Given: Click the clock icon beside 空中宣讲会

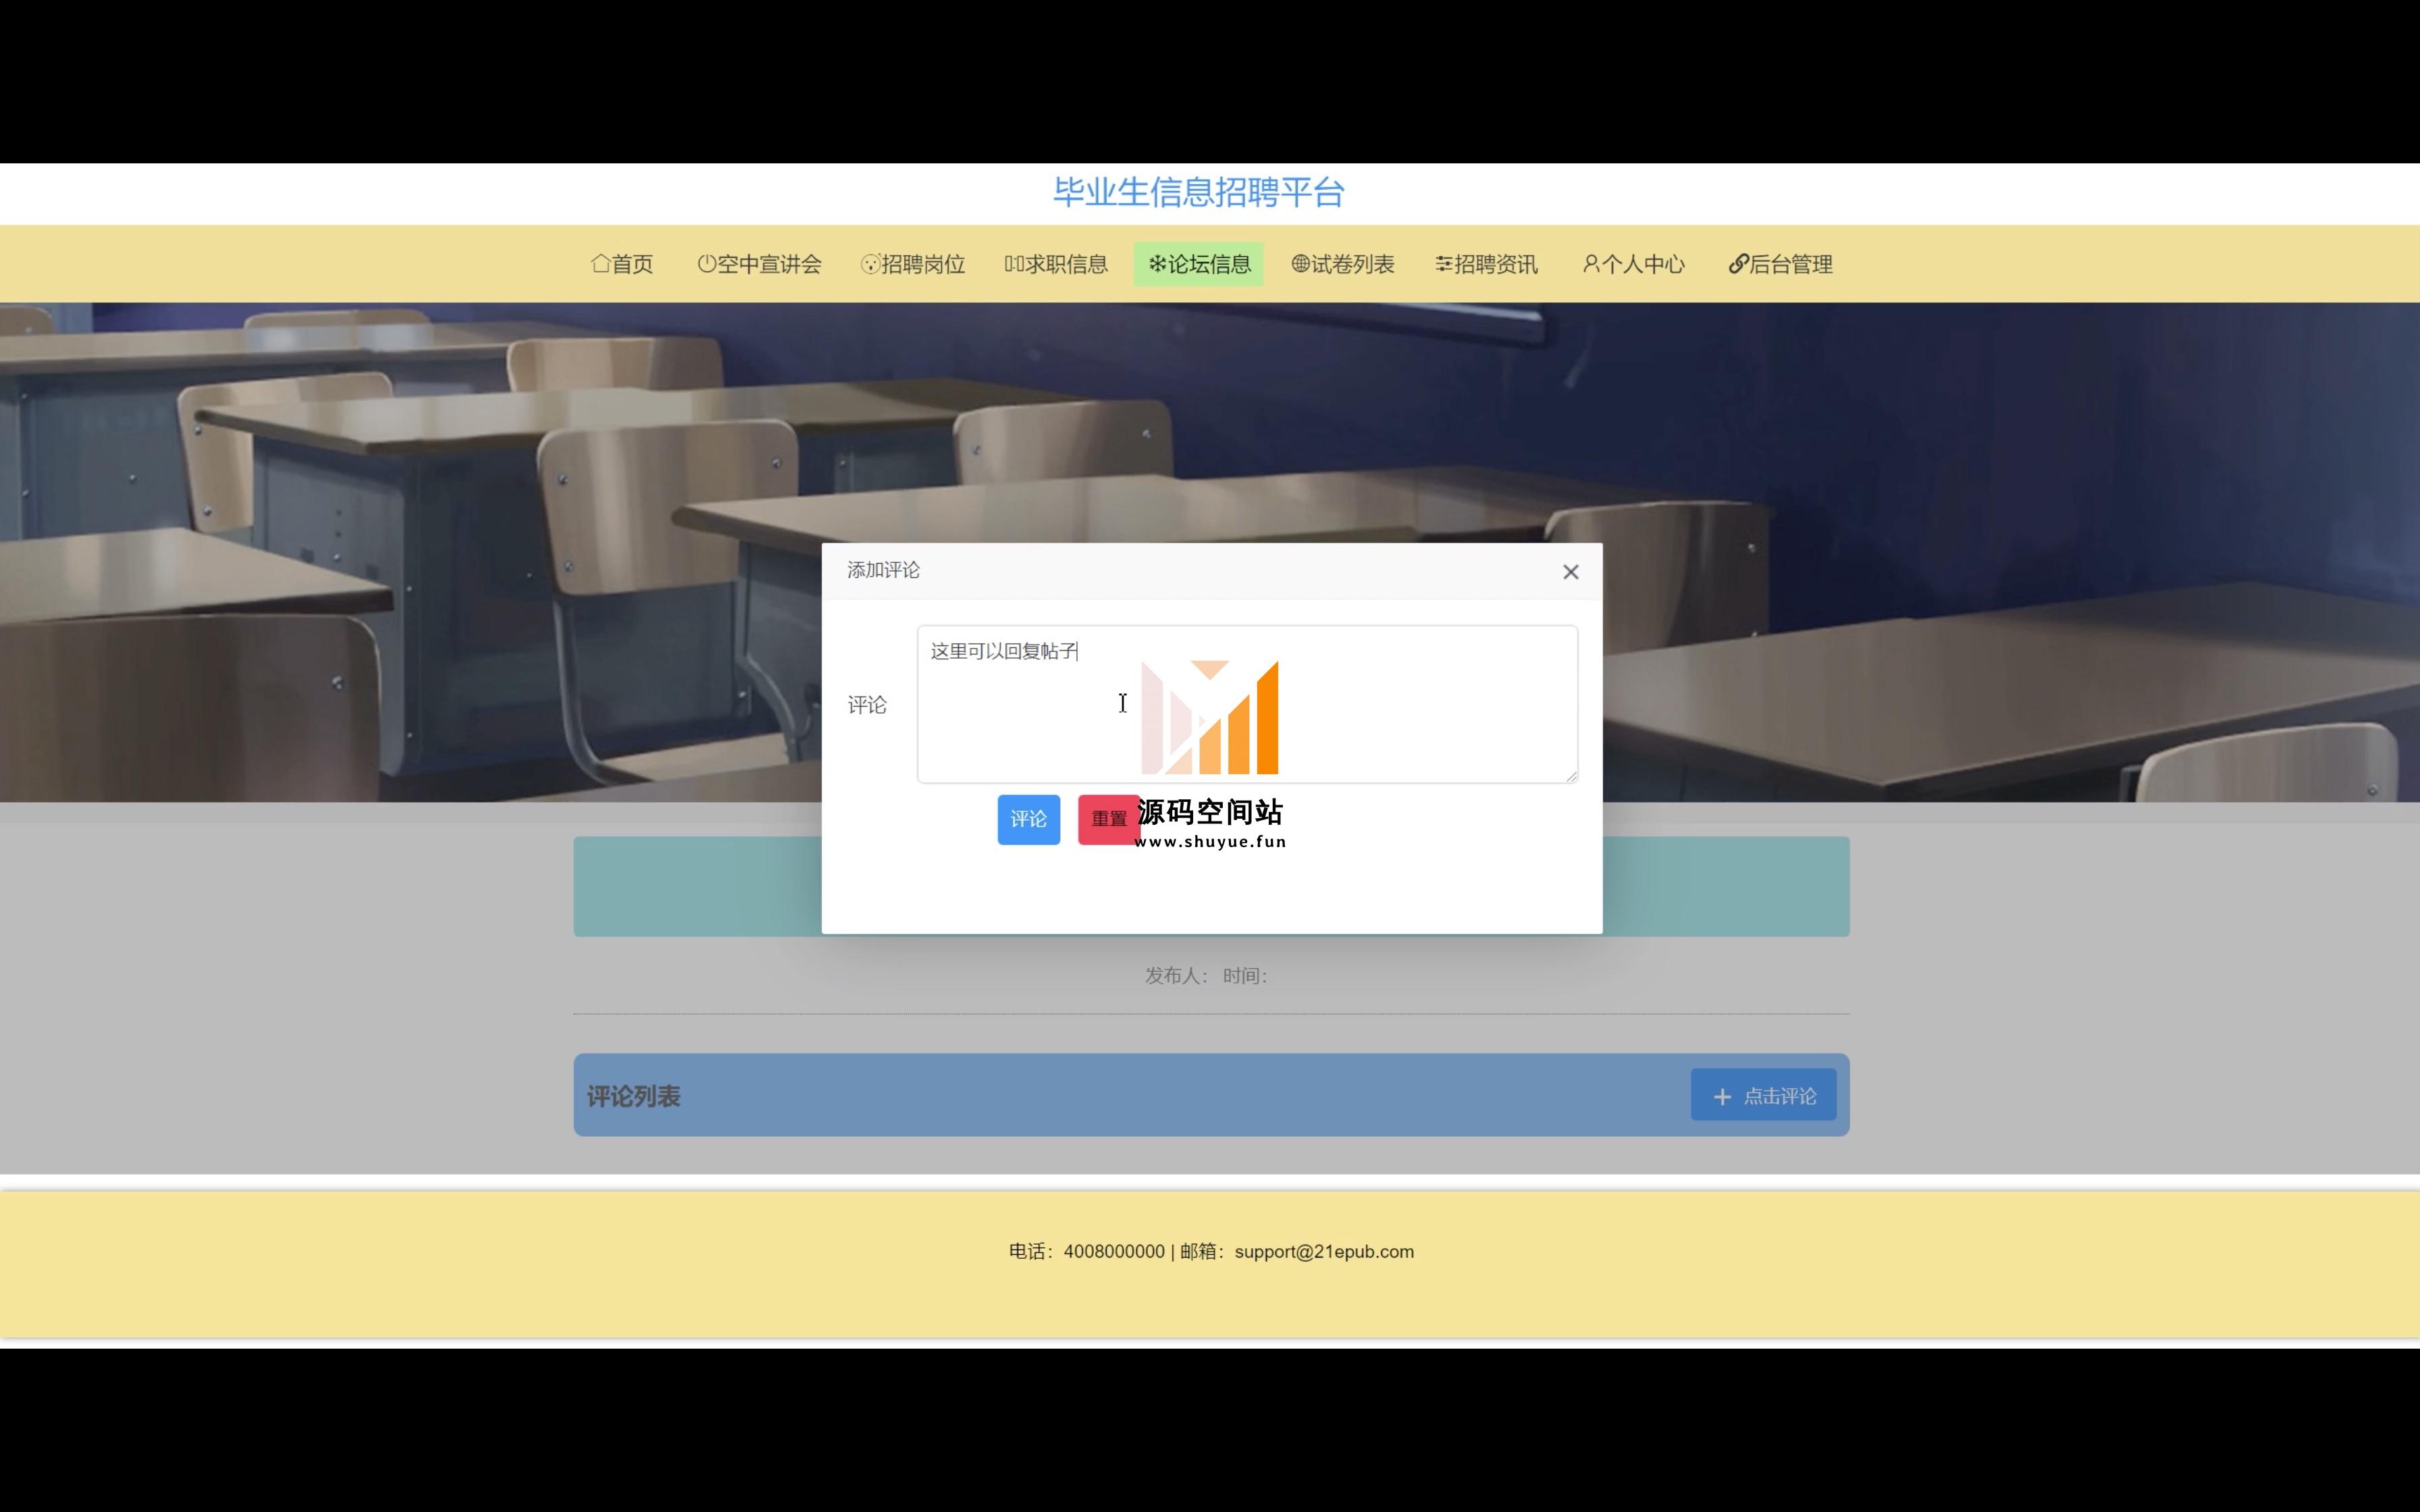Looking at the screenshot, I should (706, 264).
